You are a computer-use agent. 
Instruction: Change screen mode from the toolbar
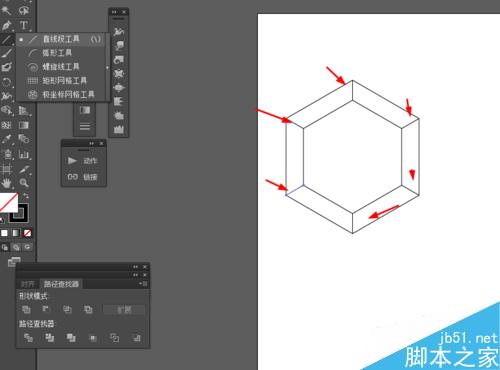(x=14, y=262)
